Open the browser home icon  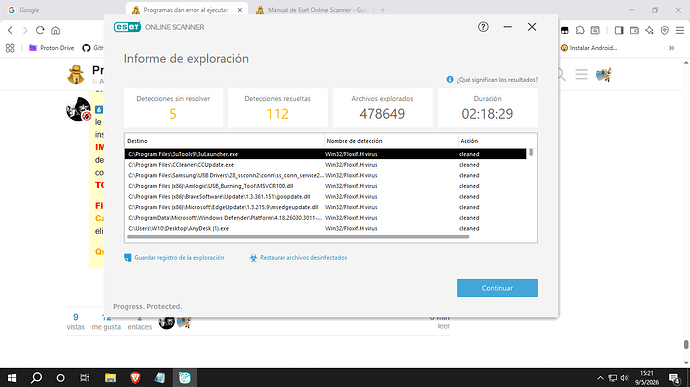pos(55,30)
